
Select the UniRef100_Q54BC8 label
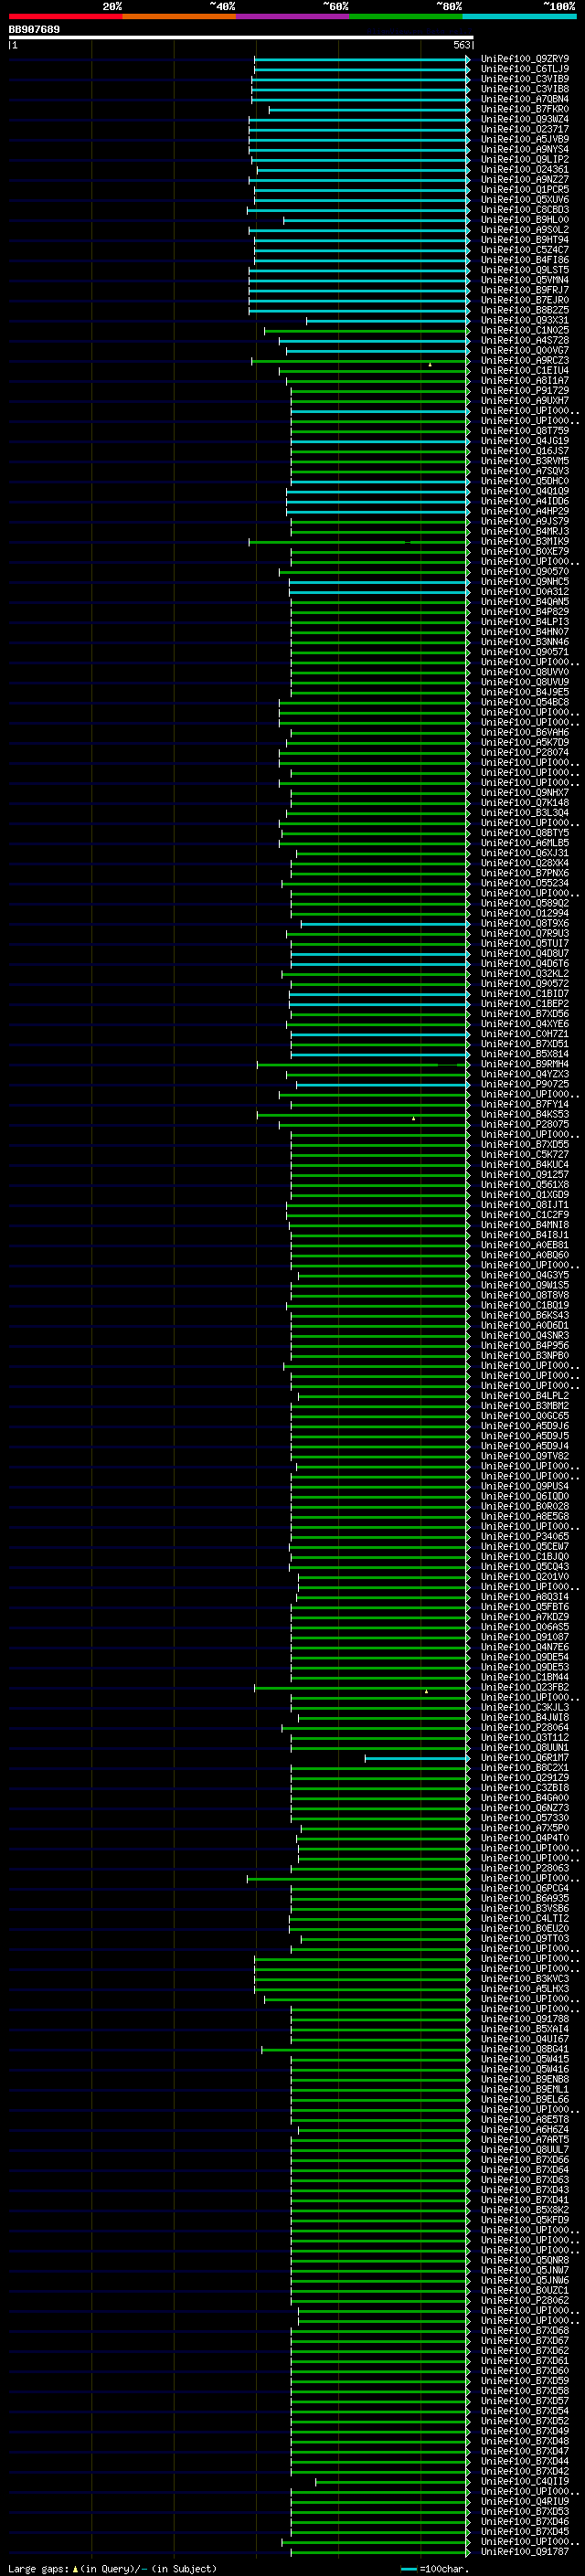(524, 702)
